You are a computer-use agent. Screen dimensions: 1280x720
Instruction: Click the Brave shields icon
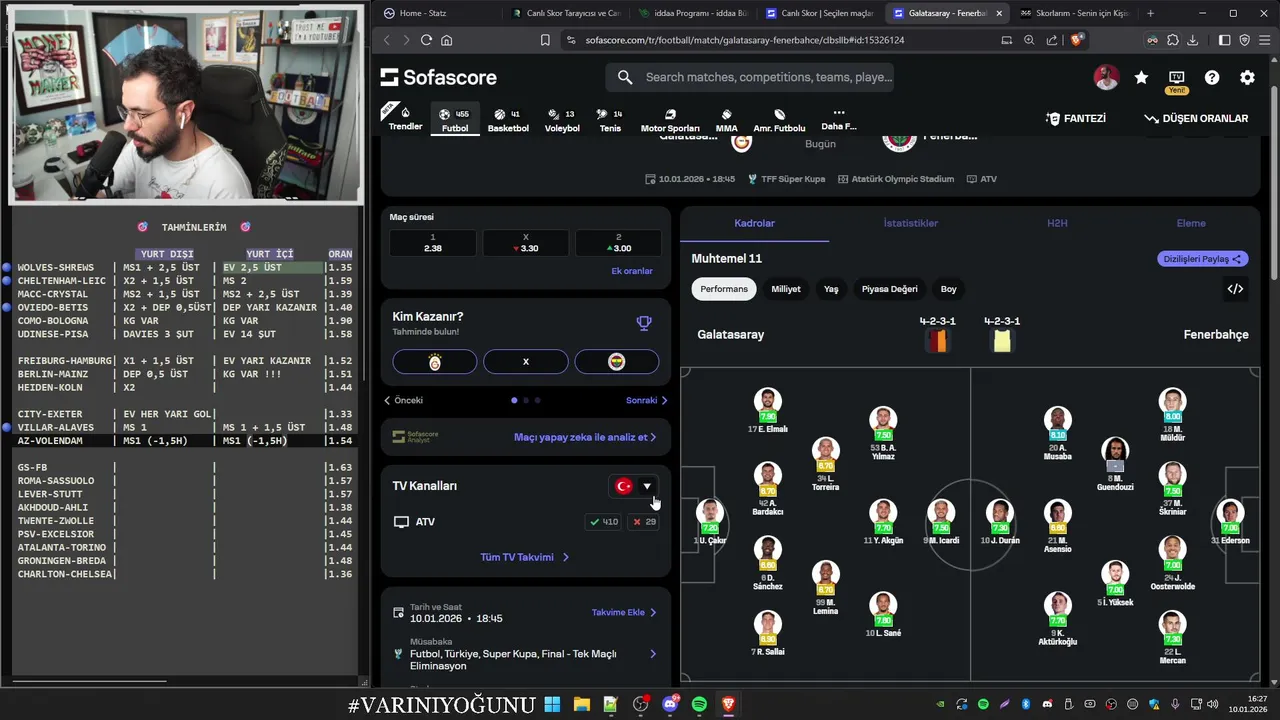click(1076, 40)
